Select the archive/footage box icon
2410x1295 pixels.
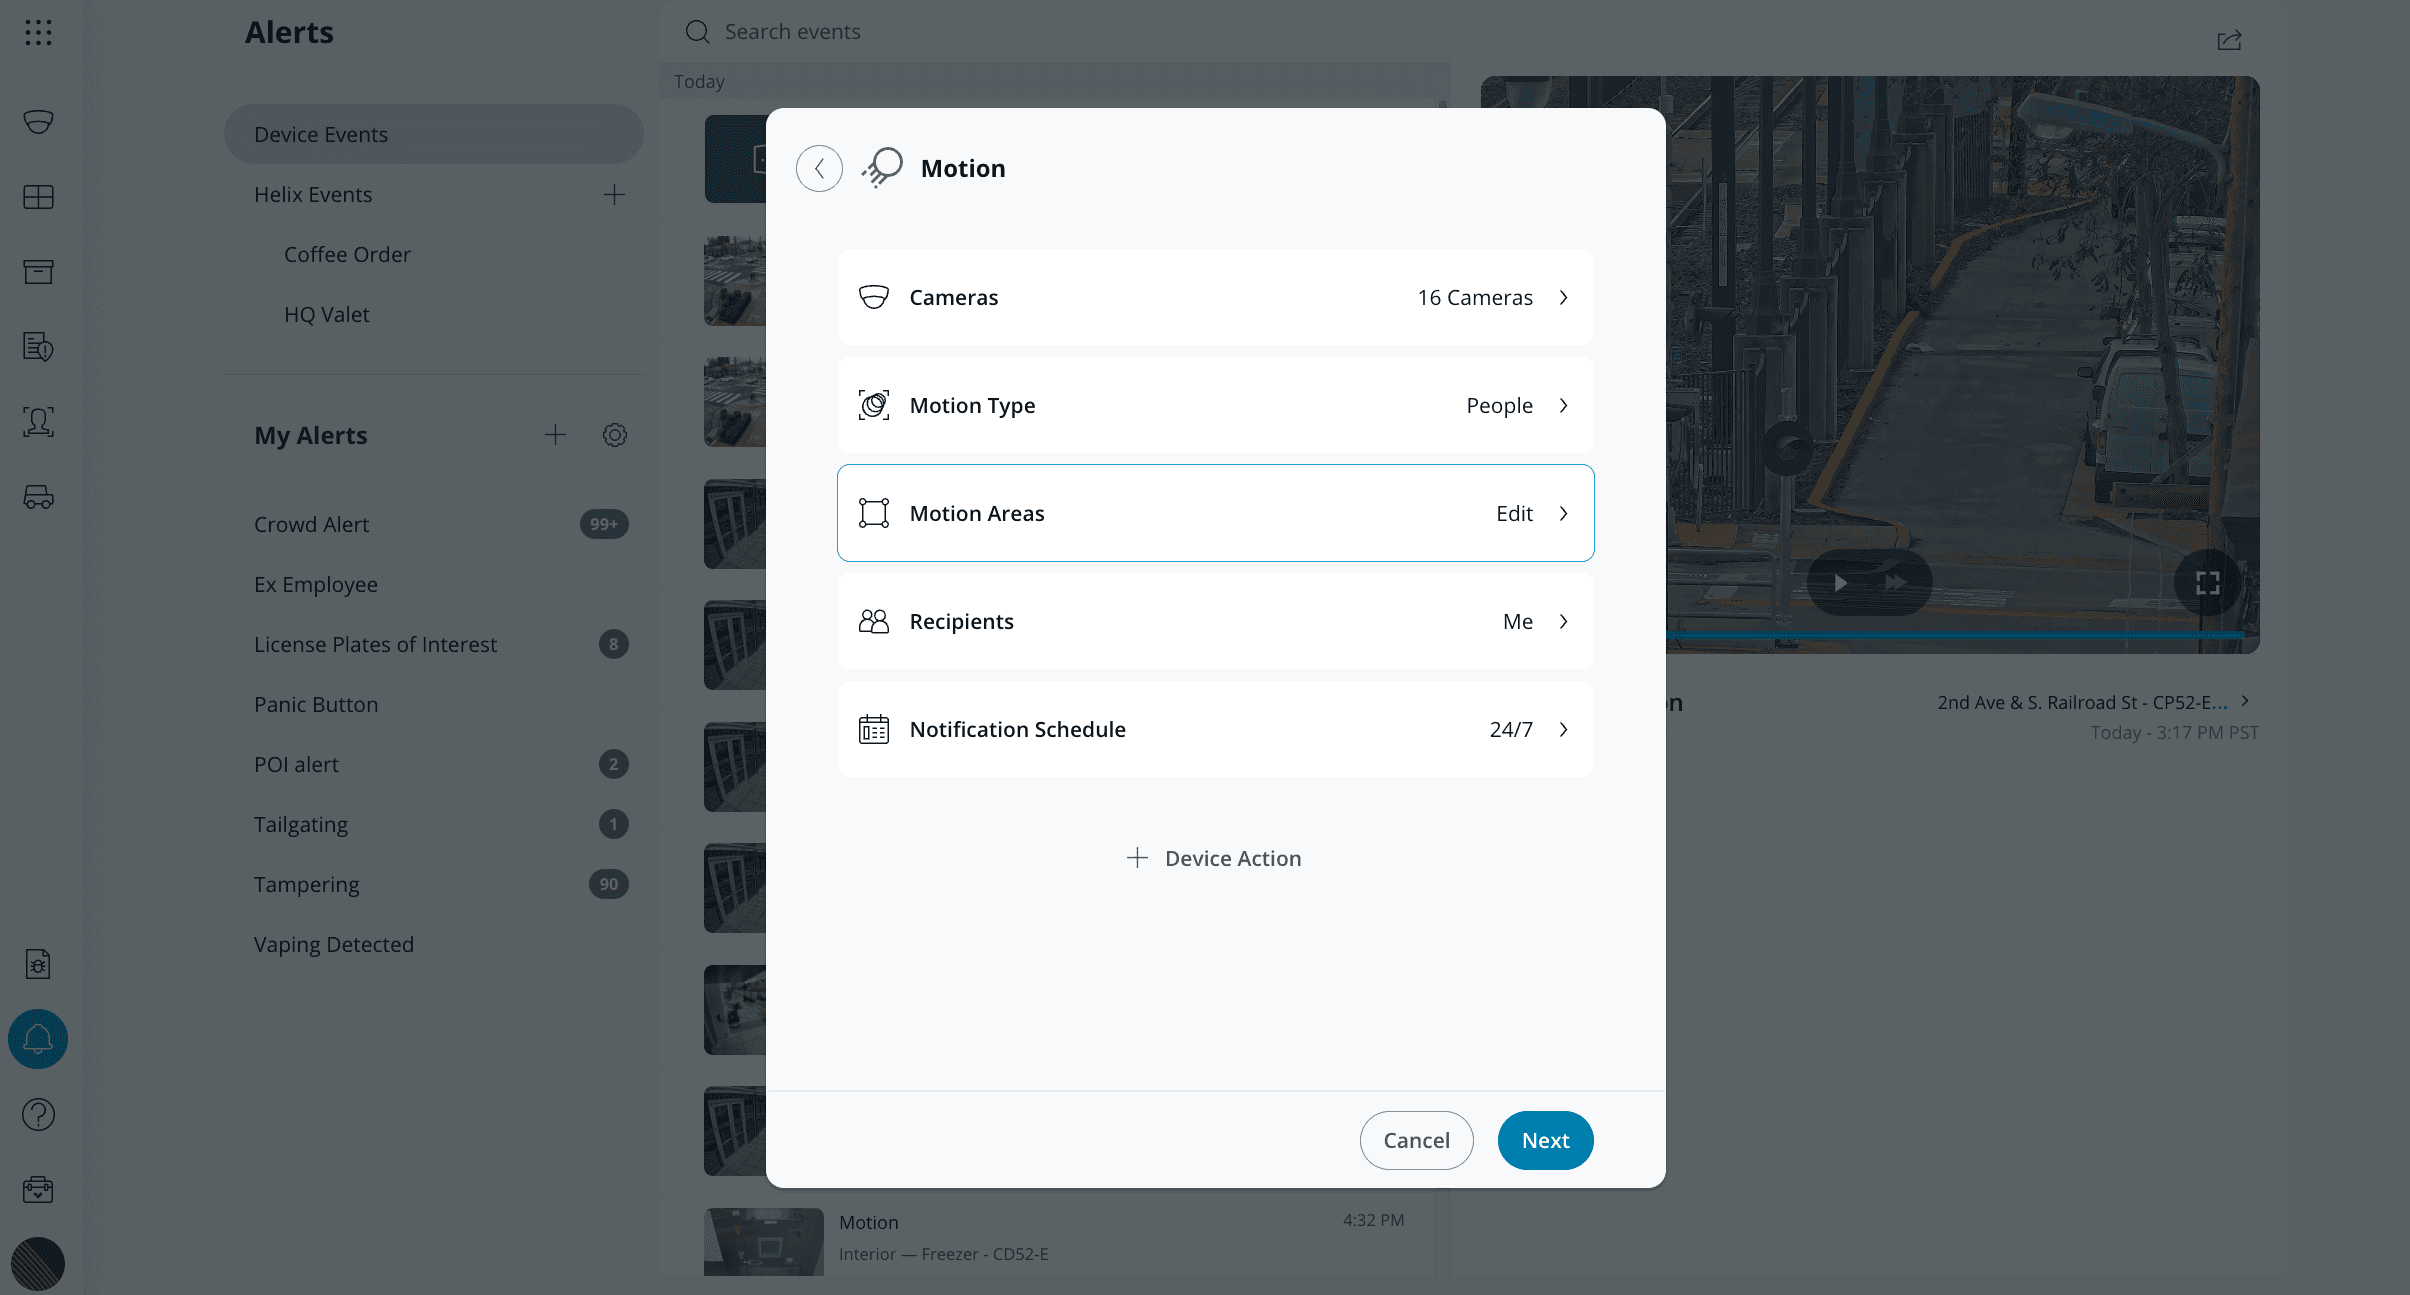38,271
